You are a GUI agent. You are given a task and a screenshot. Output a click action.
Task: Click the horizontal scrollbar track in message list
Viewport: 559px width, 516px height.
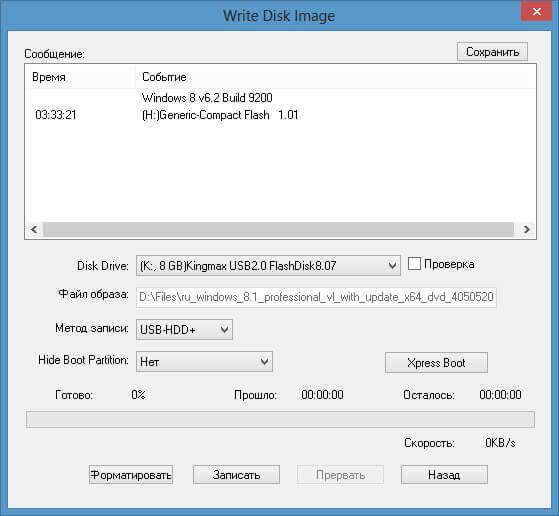click(278, 229)
